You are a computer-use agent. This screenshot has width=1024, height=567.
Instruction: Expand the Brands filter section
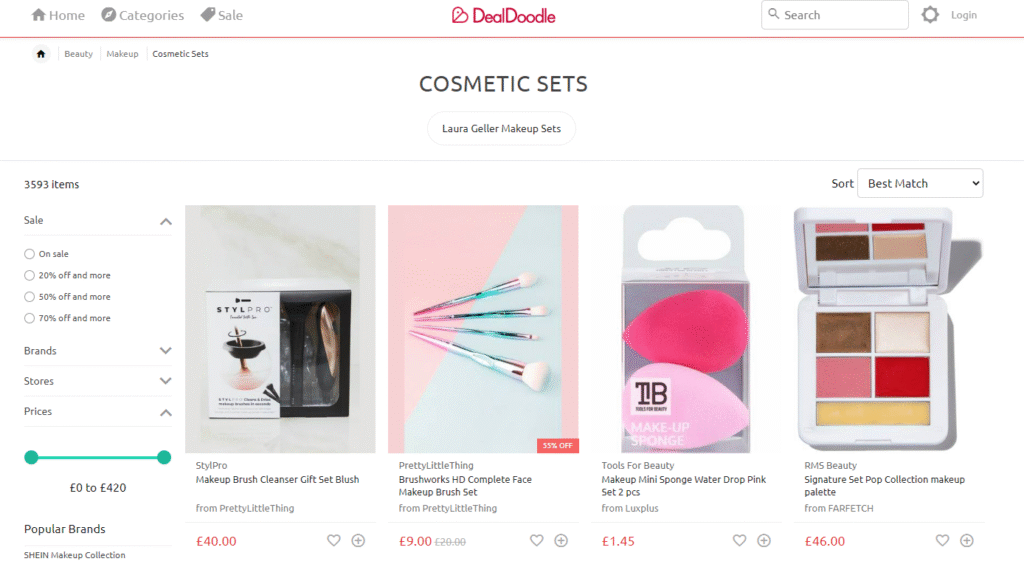[x=98, y=351]
